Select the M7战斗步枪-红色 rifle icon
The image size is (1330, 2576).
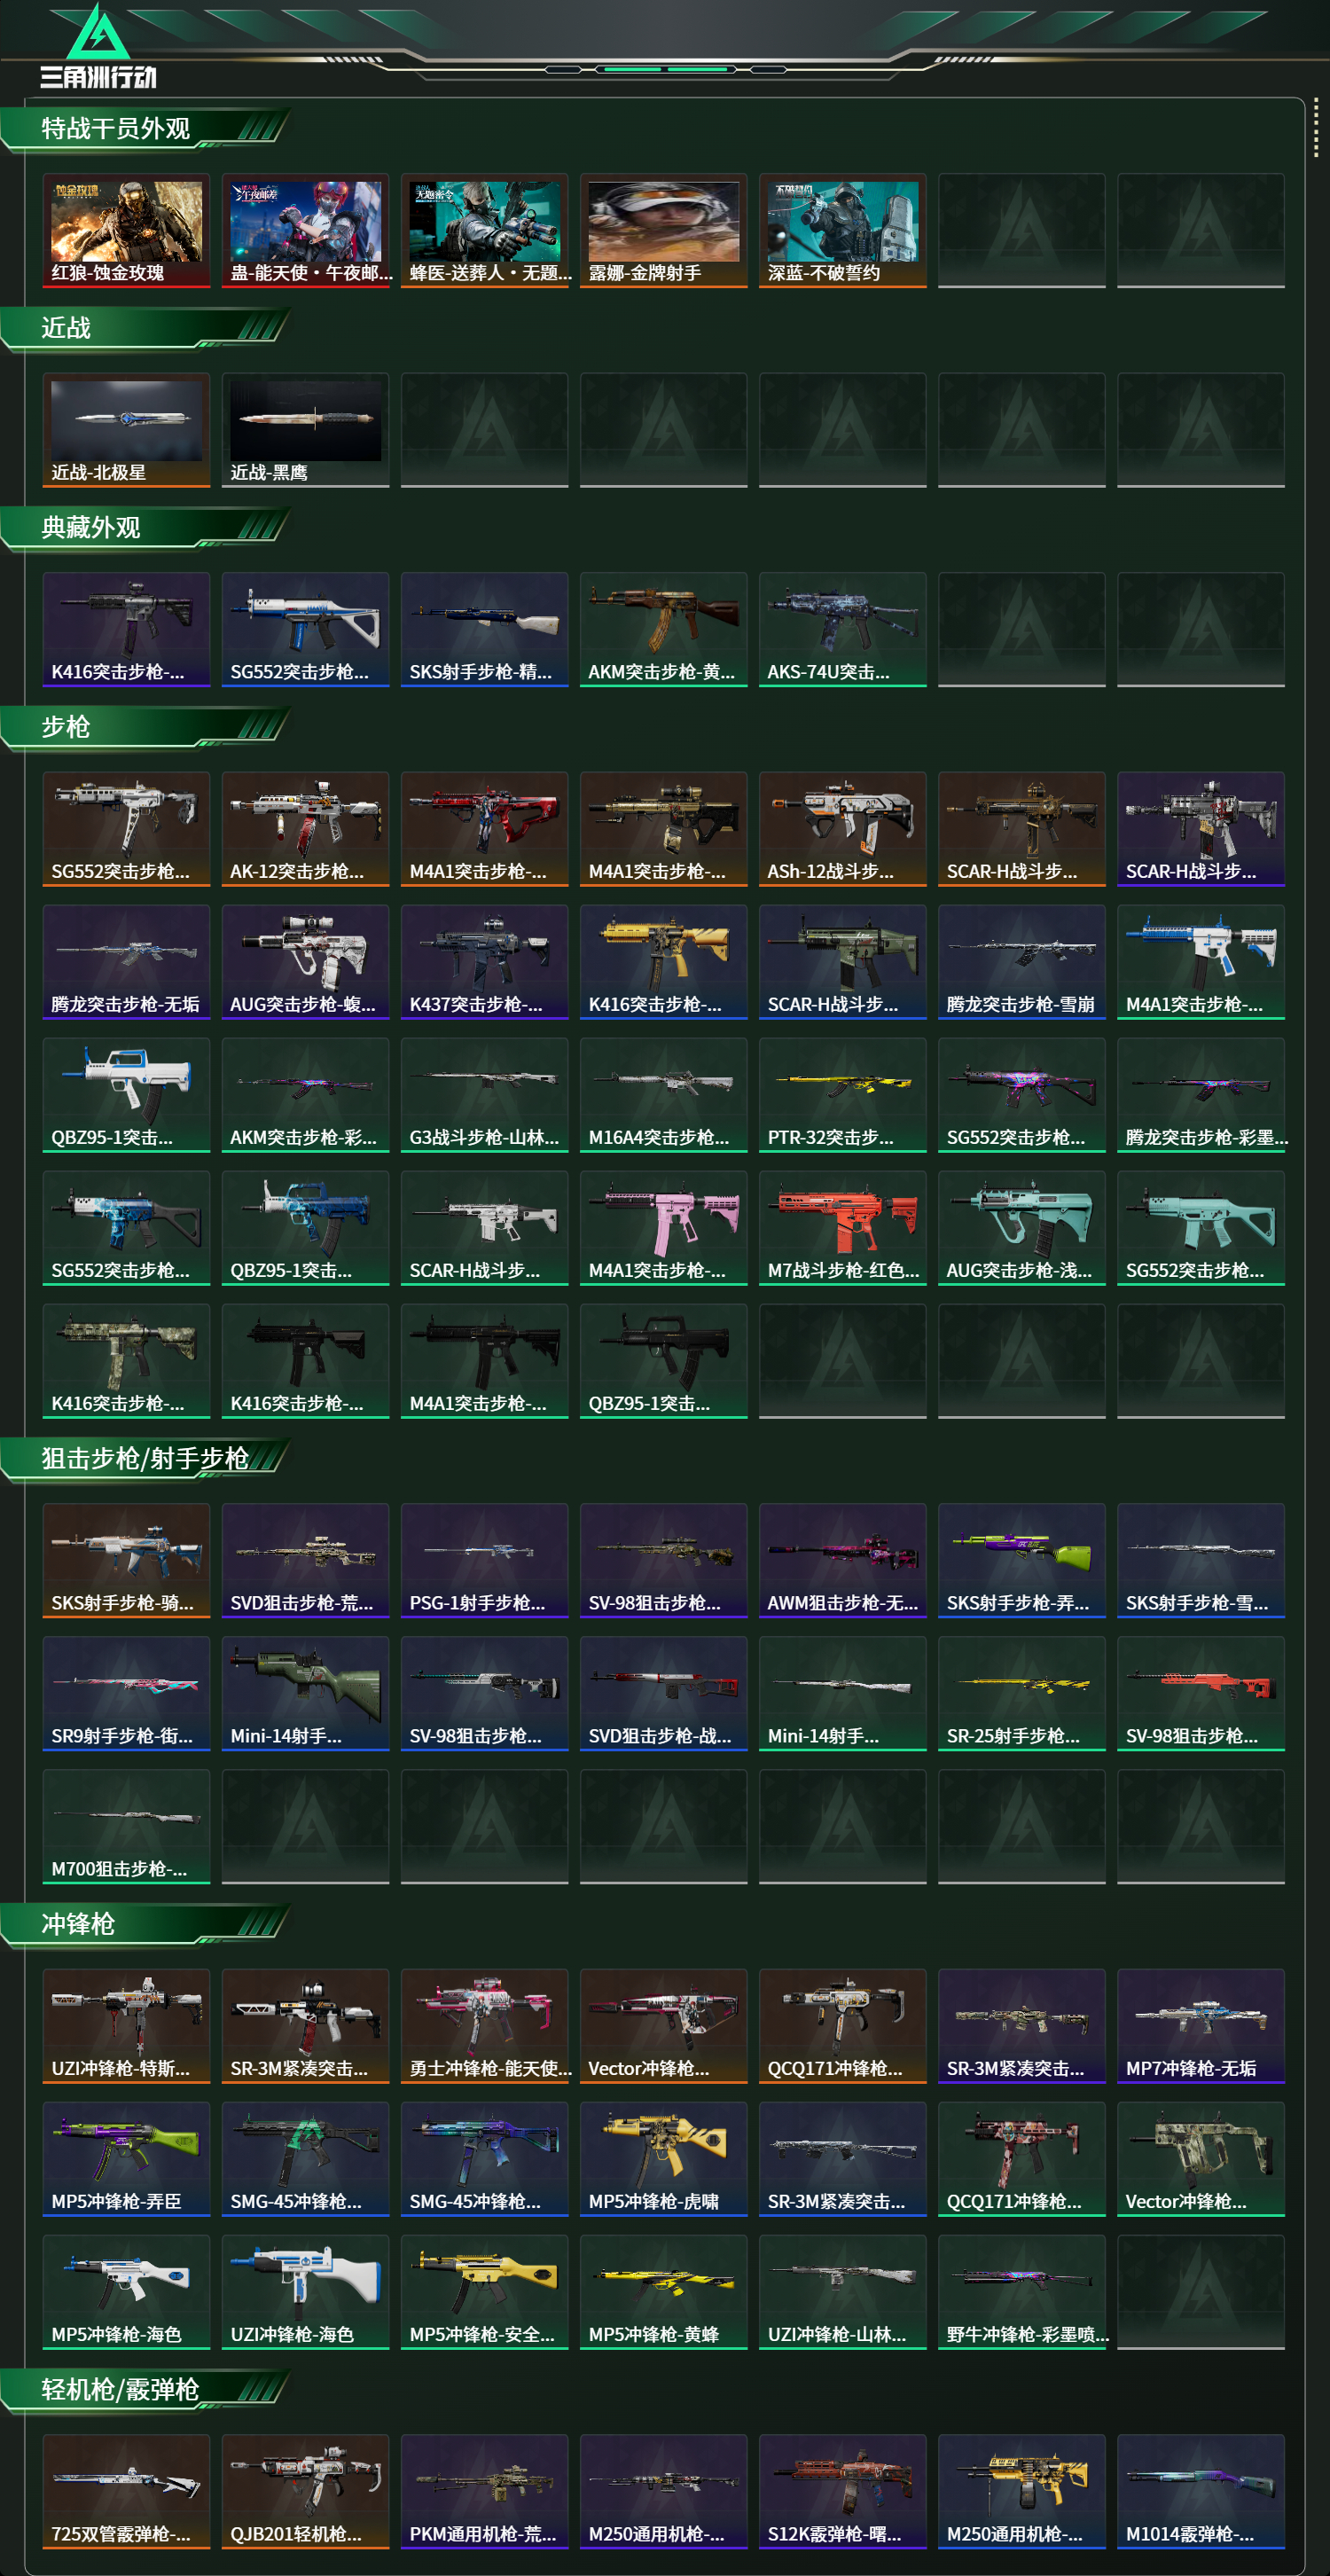842,1228
